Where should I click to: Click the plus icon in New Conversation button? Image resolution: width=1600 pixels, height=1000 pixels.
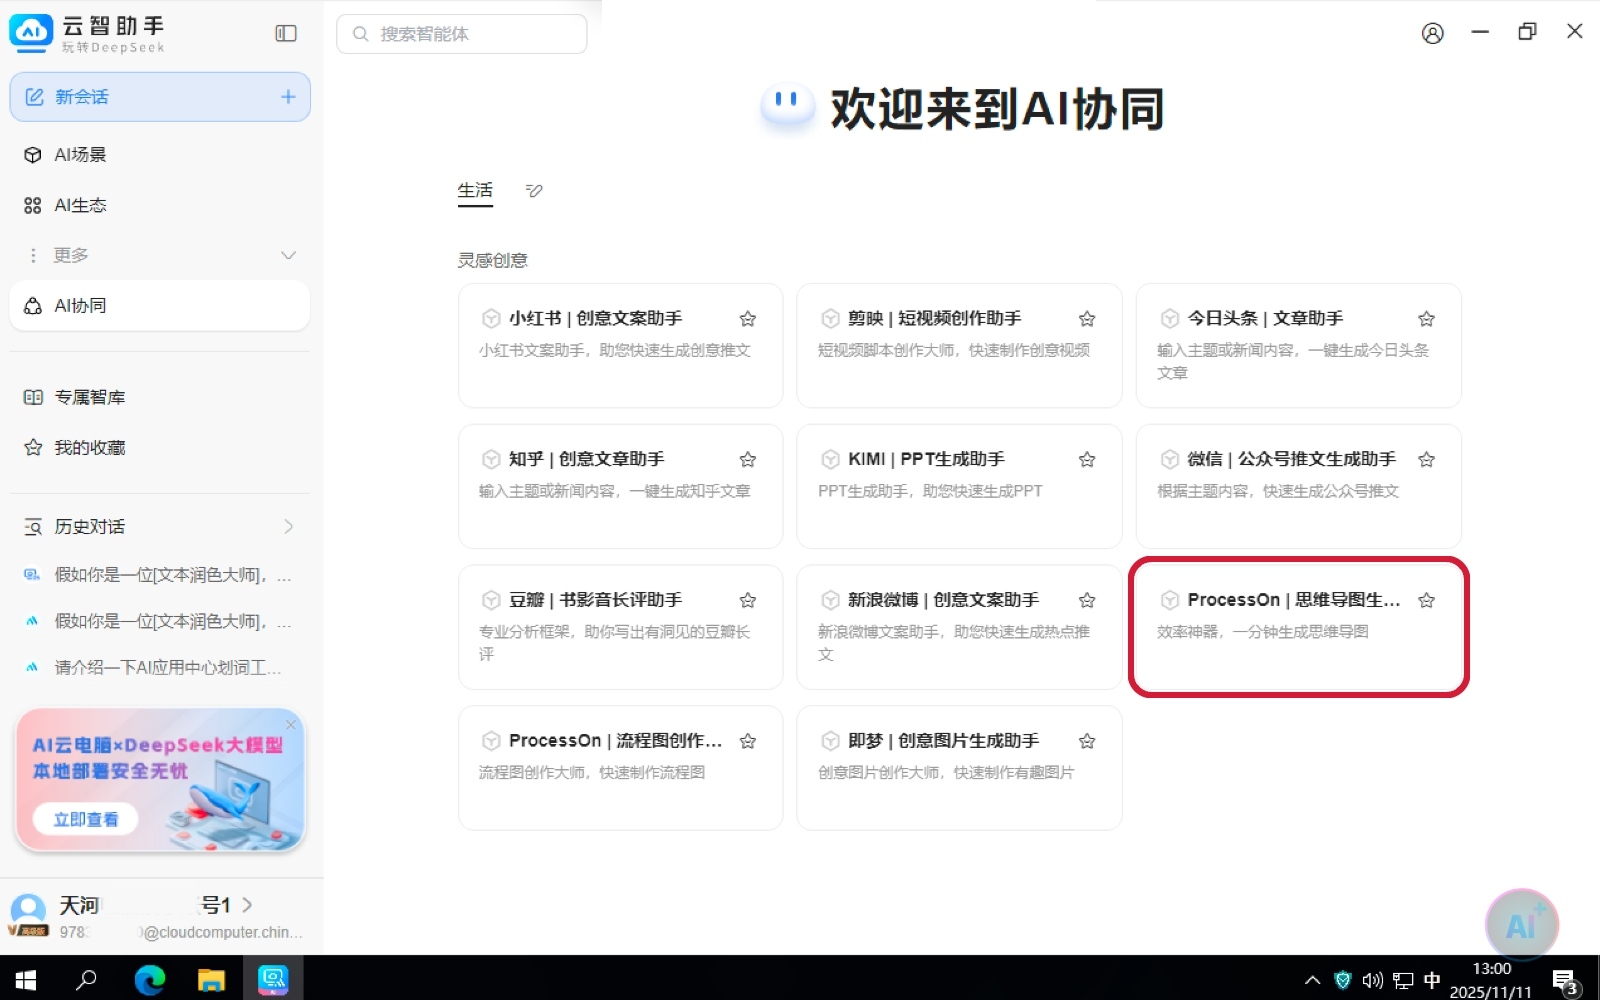tap(288, 97)
